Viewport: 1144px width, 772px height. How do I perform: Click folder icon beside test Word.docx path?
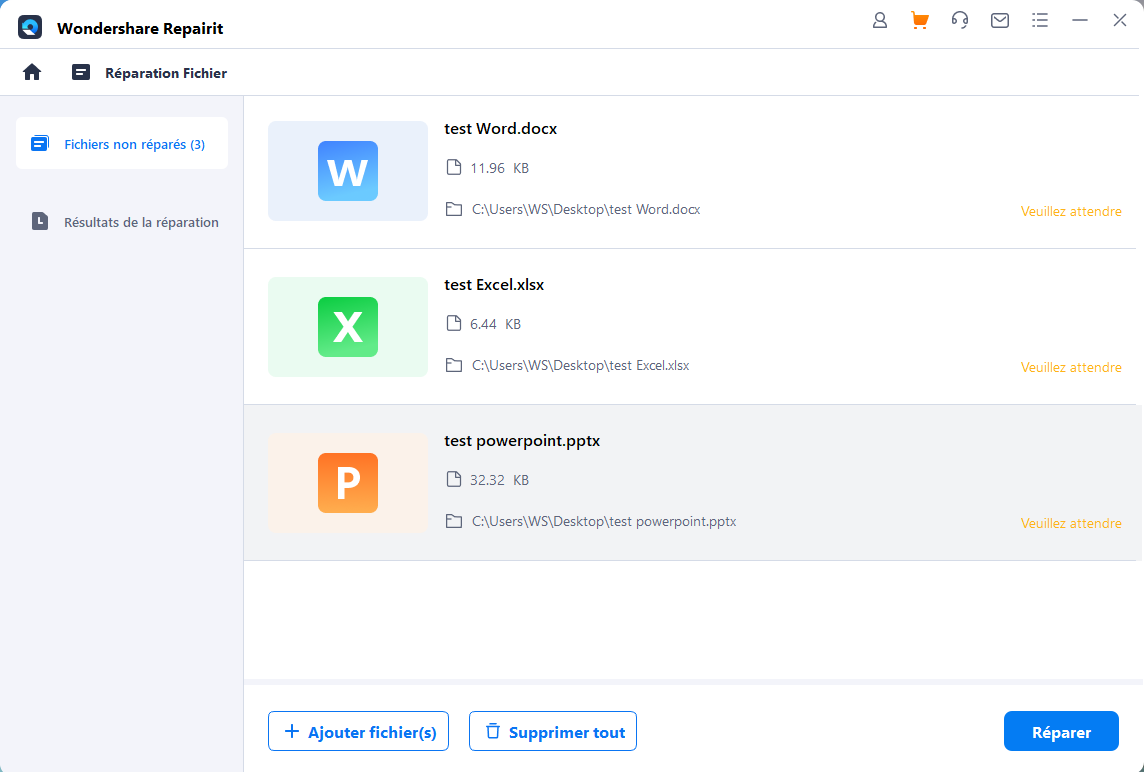pyautogui.click(x=454, y=209)
